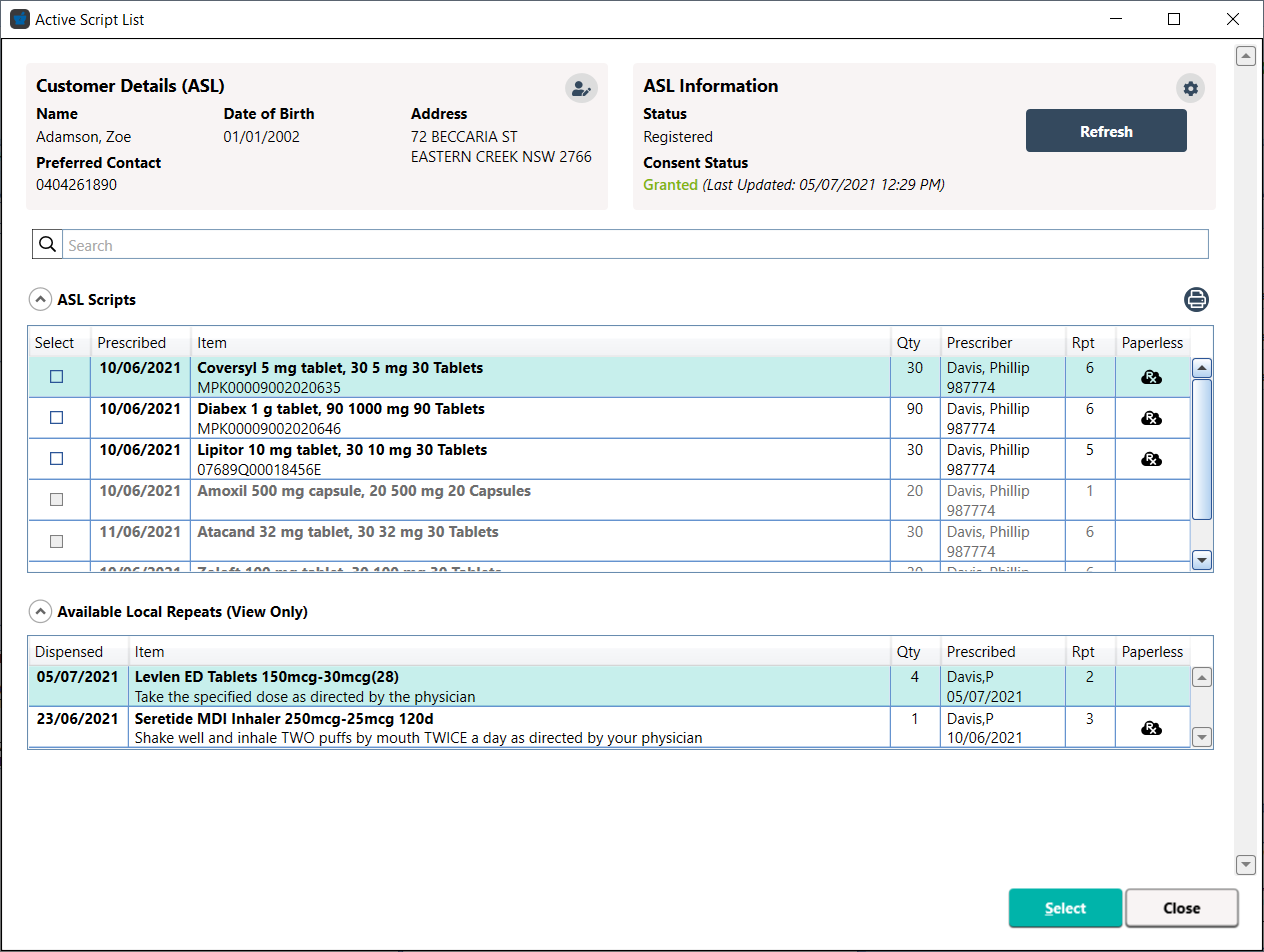Click ASL Scripts list scroll down arrow
This screenshot has width=1264, height=952.
(1203, 560)
